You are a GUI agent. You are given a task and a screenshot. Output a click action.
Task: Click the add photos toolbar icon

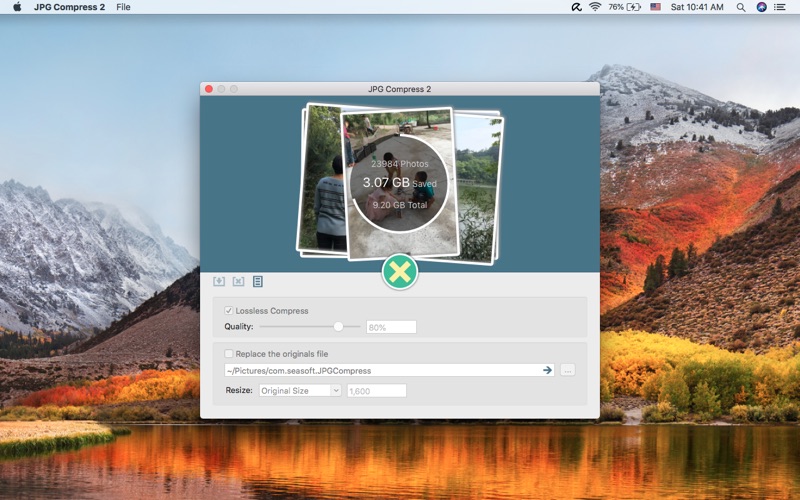219,281
